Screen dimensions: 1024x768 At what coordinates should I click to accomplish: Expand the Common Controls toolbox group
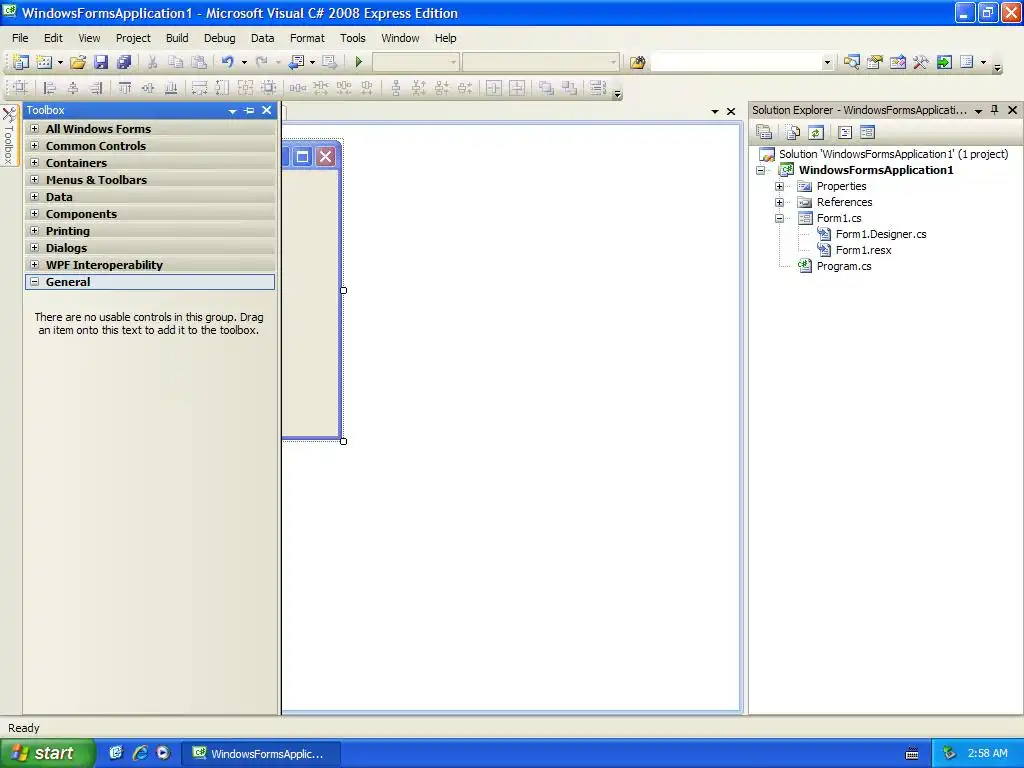coord(35,146)
